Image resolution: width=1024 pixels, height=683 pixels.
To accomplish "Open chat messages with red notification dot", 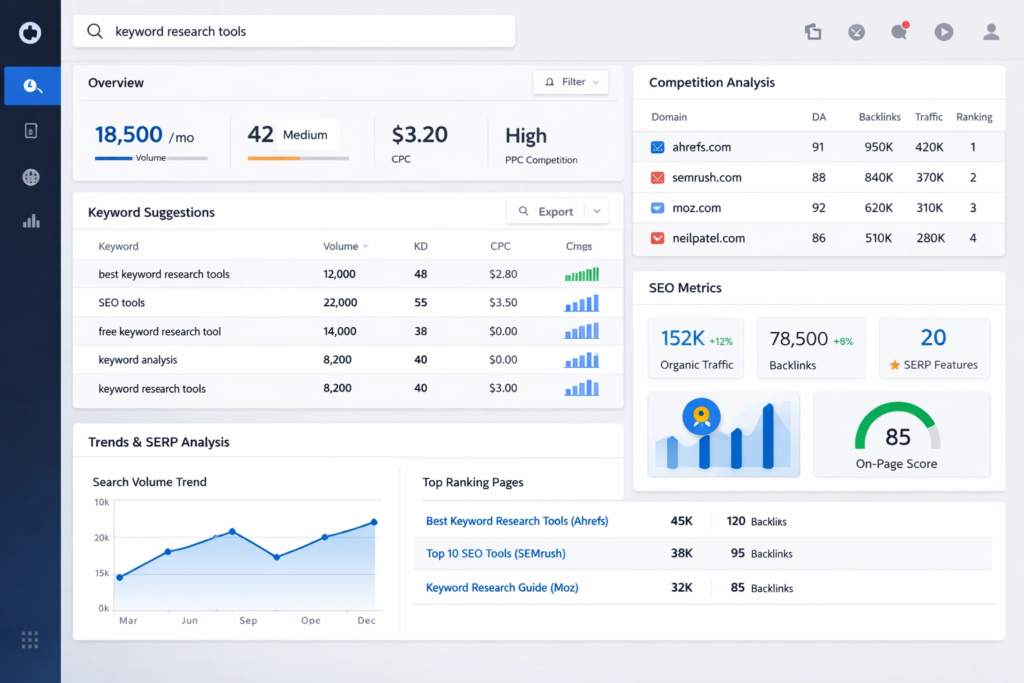I will (899, 32).
